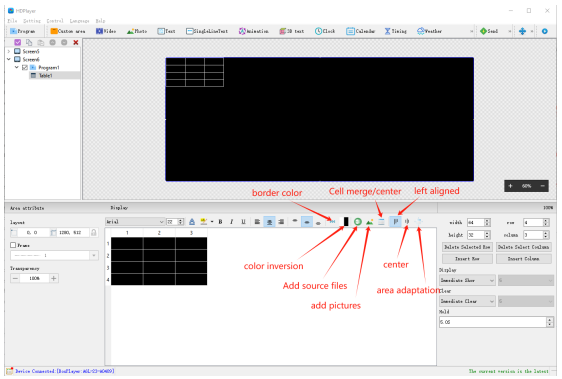The image size is (562, 379).
Task: Toggle Italic formatting
Action: [x=232, y=222]
